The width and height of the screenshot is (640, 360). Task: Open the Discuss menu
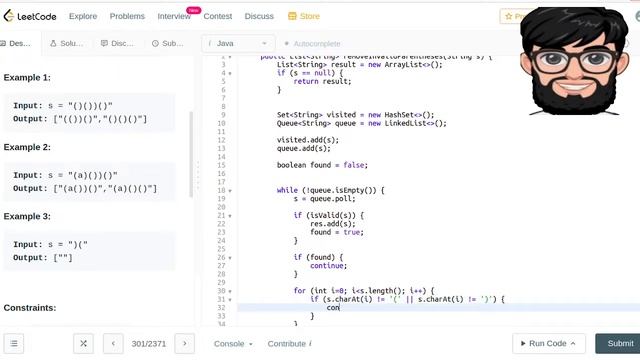click(259, 16)
